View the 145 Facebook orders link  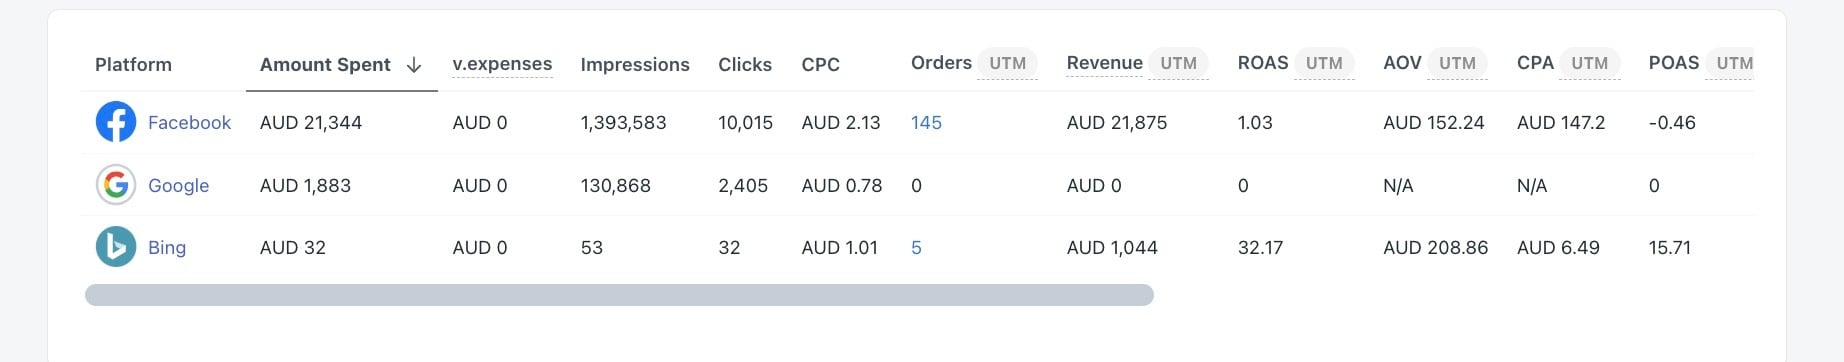click(926, 122)
